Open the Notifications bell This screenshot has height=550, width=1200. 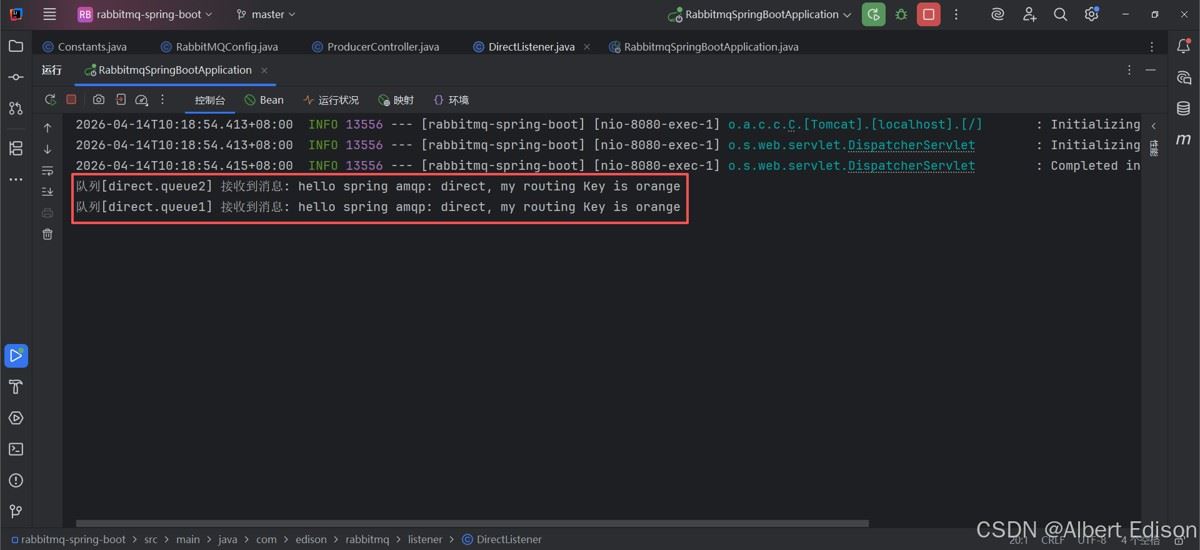[1184, 46]
